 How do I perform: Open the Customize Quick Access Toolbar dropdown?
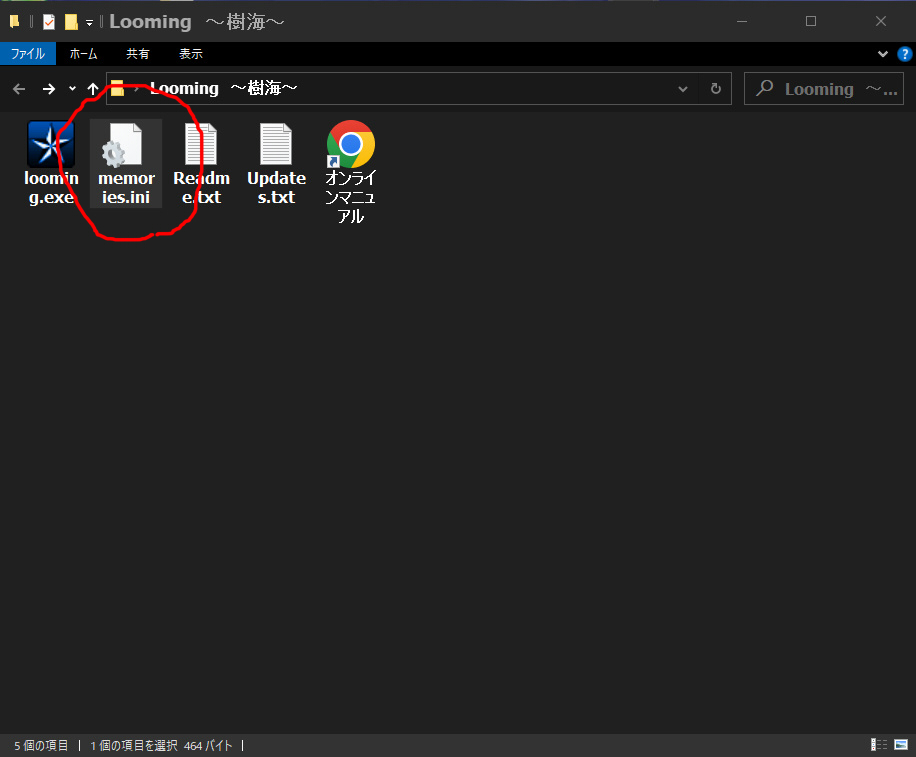(x=89, y=21)
